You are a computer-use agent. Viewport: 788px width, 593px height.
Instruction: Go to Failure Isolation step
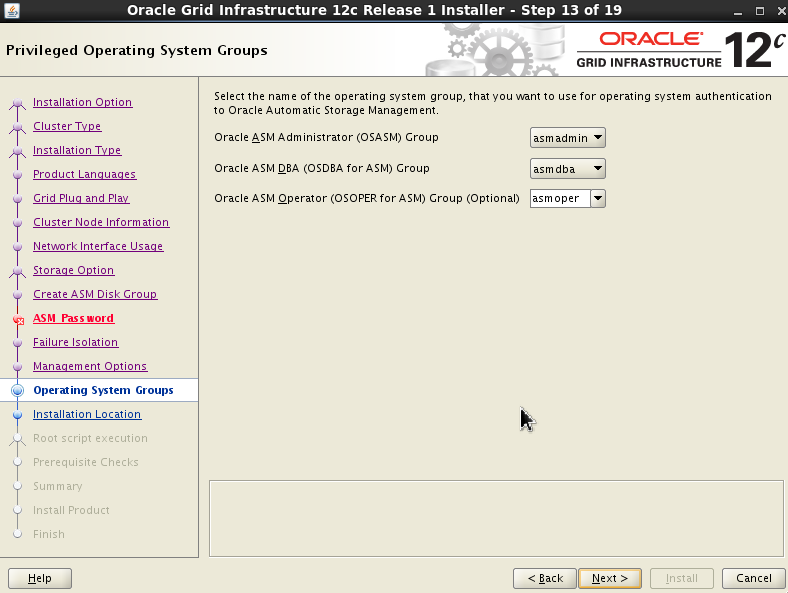(x=75, y=342)
